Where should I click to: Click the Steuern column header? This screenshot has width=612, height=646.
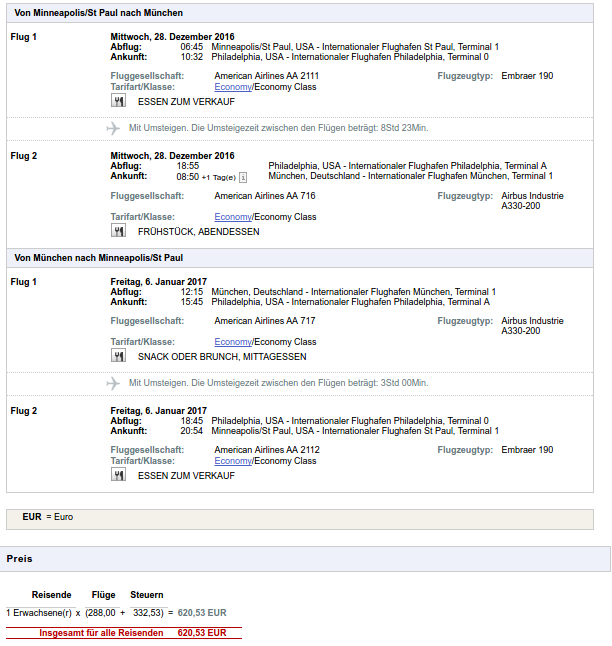[x=147, y=595]
